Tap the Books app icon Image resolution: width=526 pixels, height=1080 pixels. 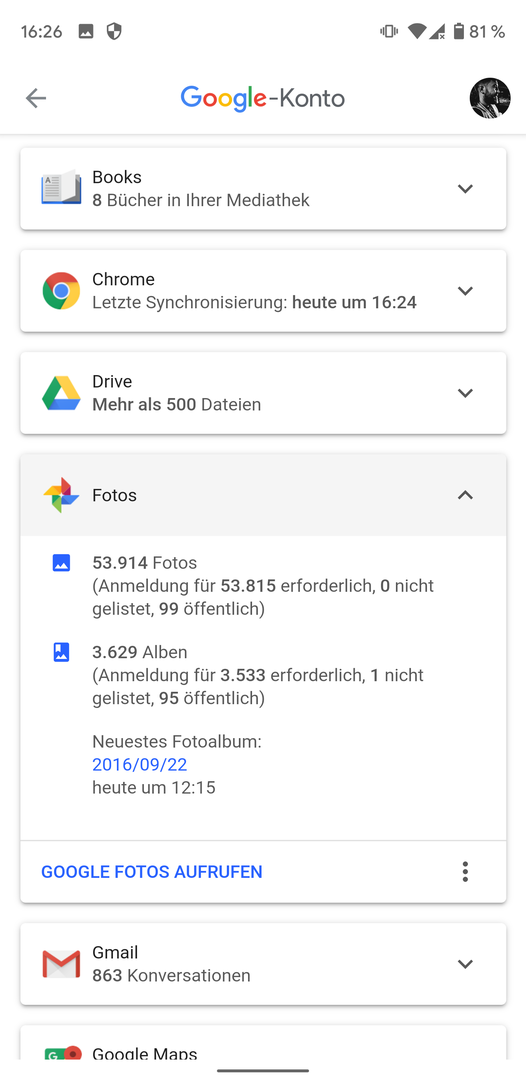61,188
